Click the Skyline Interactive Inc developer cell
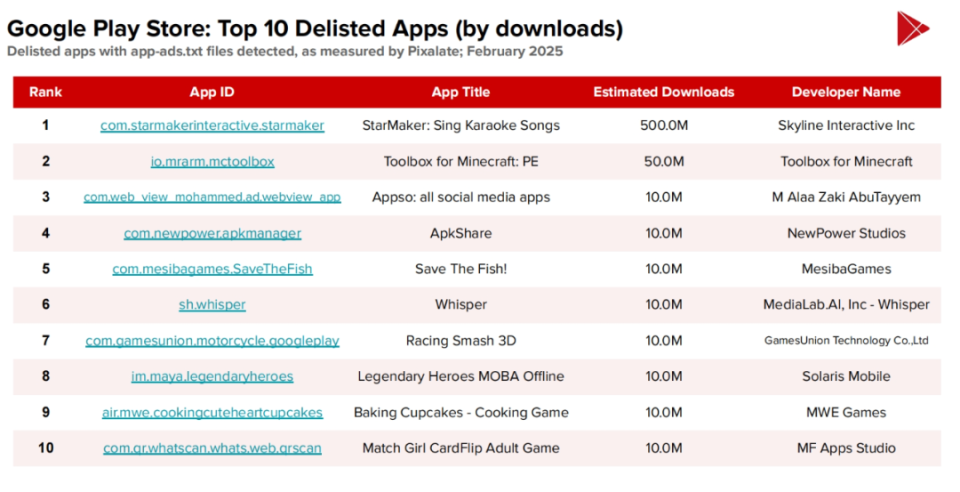This screenshot has height=492, width=960. coord(846,126)
